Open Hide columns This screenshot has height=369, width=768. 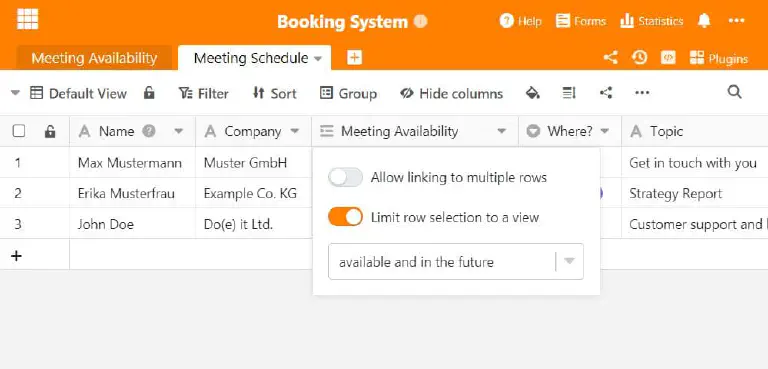pos(451,93)
